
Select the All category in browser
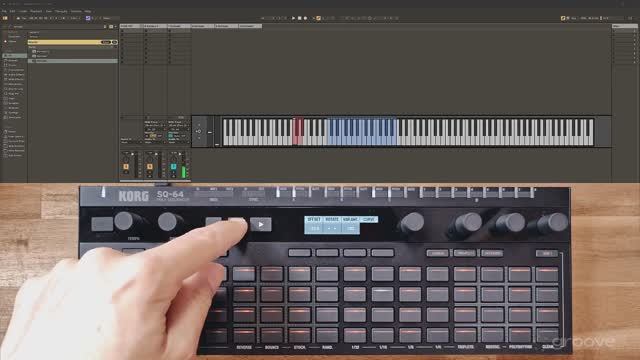click(x=15, y=56)
